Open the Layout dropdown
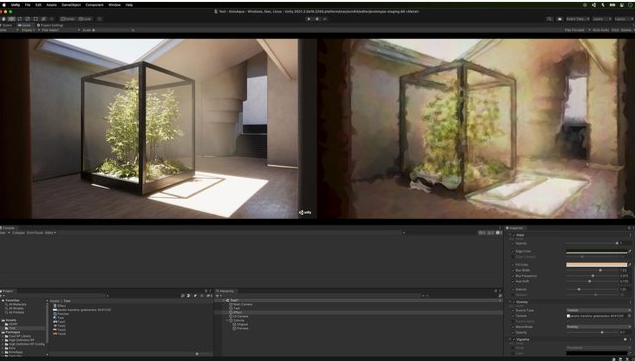 pos(623,19)
